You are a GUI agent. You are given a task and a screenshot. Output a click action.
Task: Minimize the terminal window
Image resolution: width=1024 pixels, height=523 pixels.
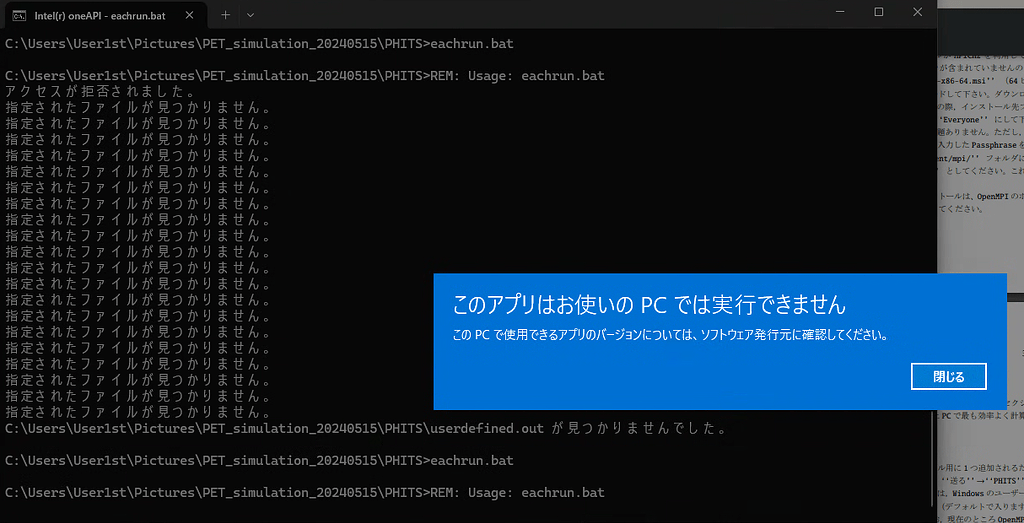point(840,12)
